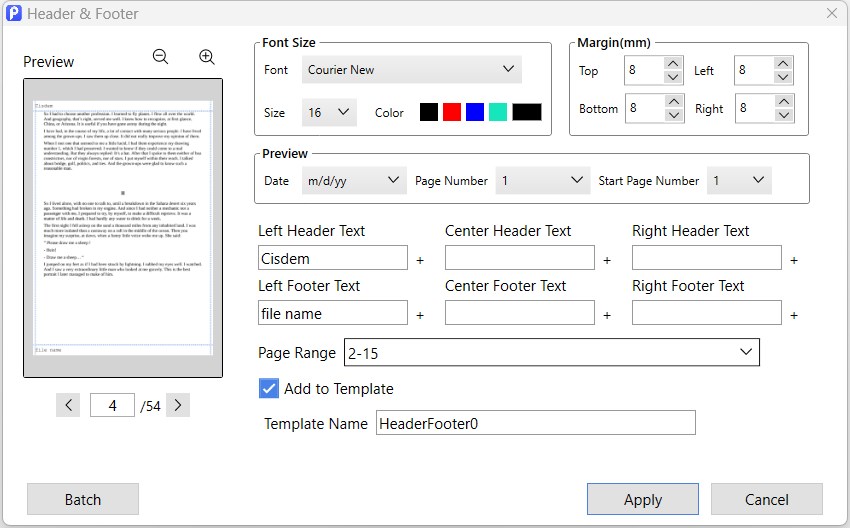Click the Center Header Text field
Screen dimensions: 850x528
[520, 257]
